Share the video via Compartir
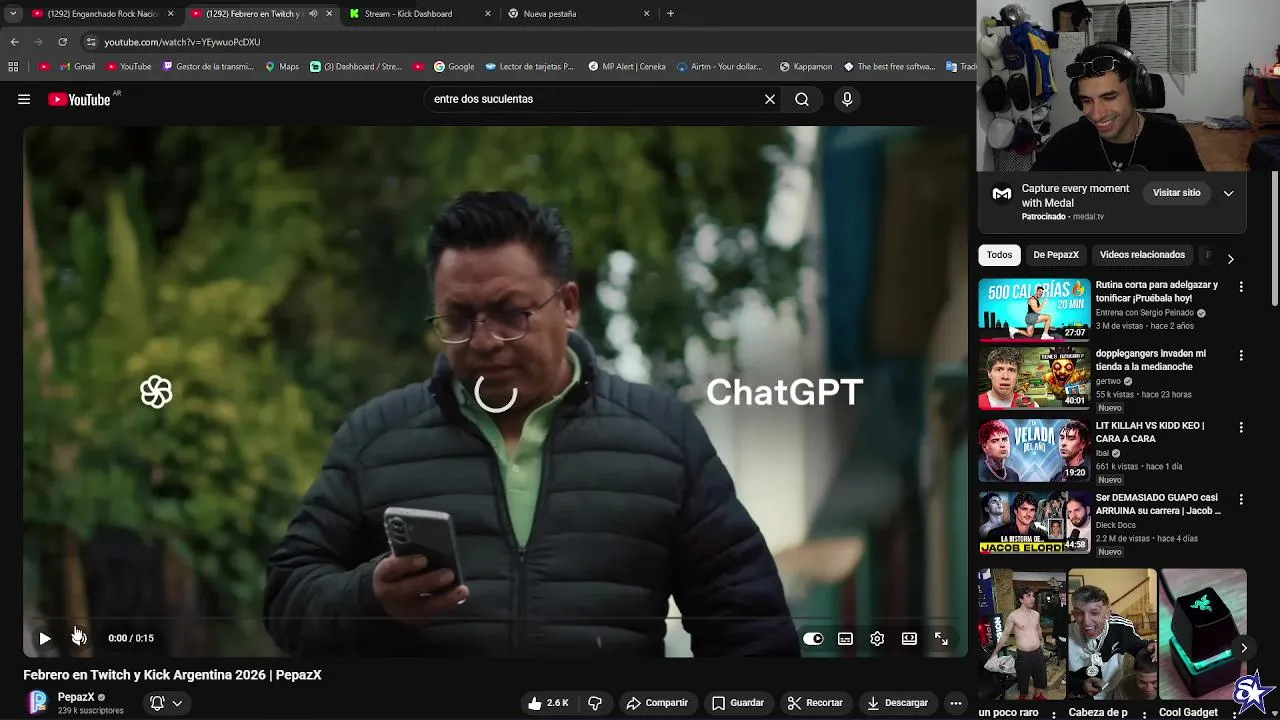The width and height of the screenshot is (1280, 720). [x=657, y=703]
